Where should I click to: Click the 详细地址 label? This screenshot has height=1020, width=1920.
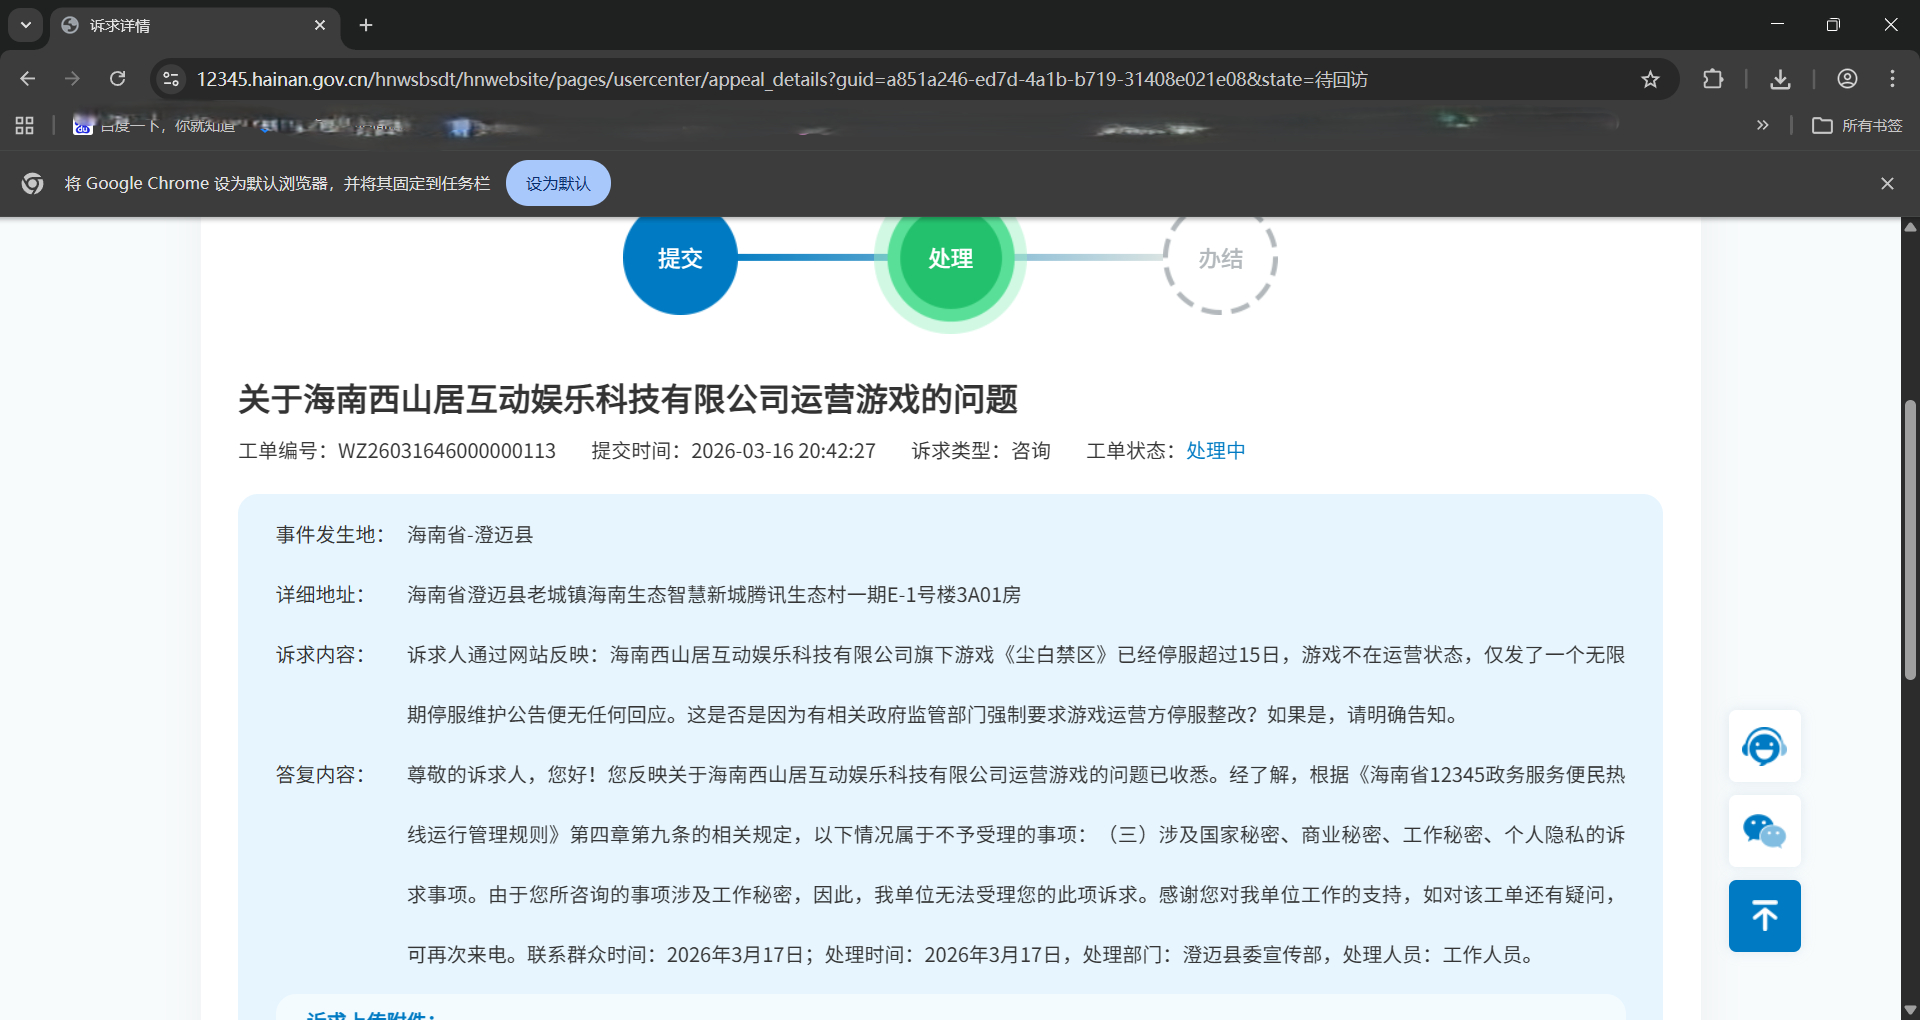[x=320, y=595]
